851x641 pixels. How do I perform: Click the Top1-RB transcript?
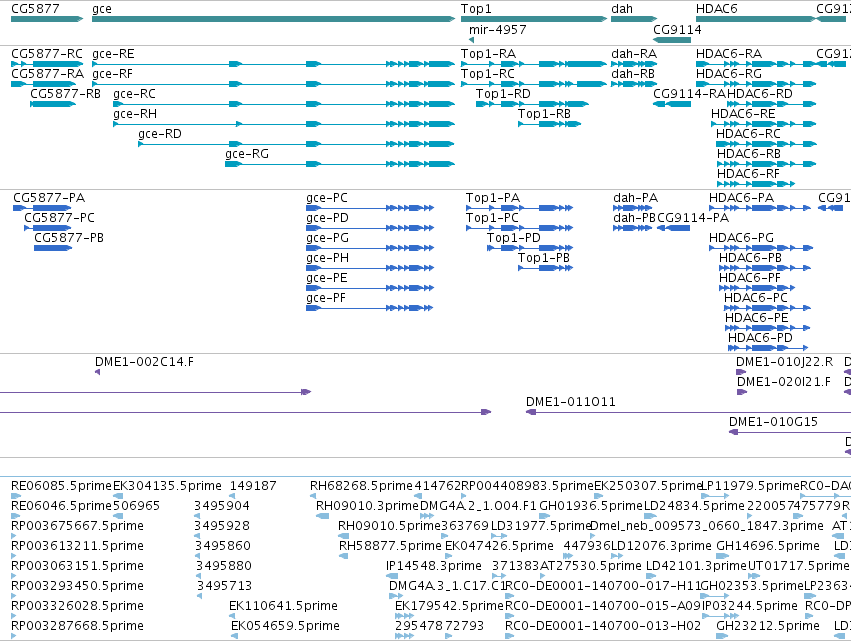point(549,124)
